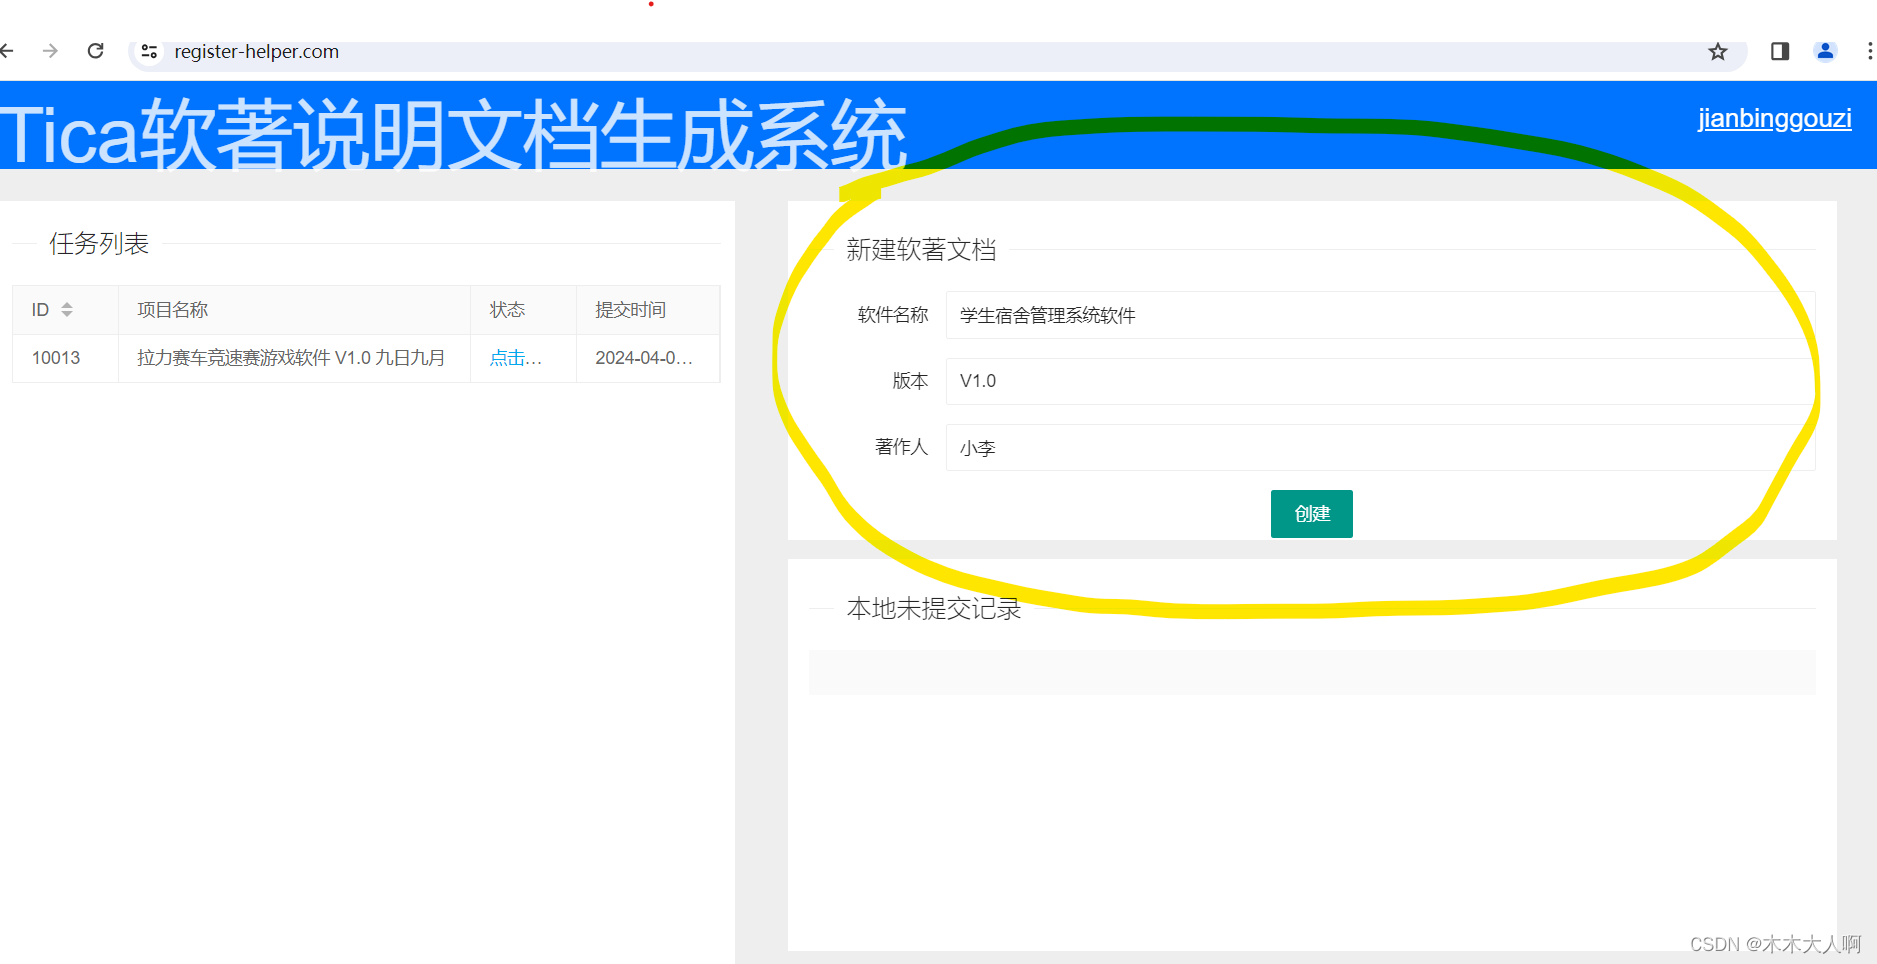
Task: Click the 状态 column header
Action: coord(523,310)
